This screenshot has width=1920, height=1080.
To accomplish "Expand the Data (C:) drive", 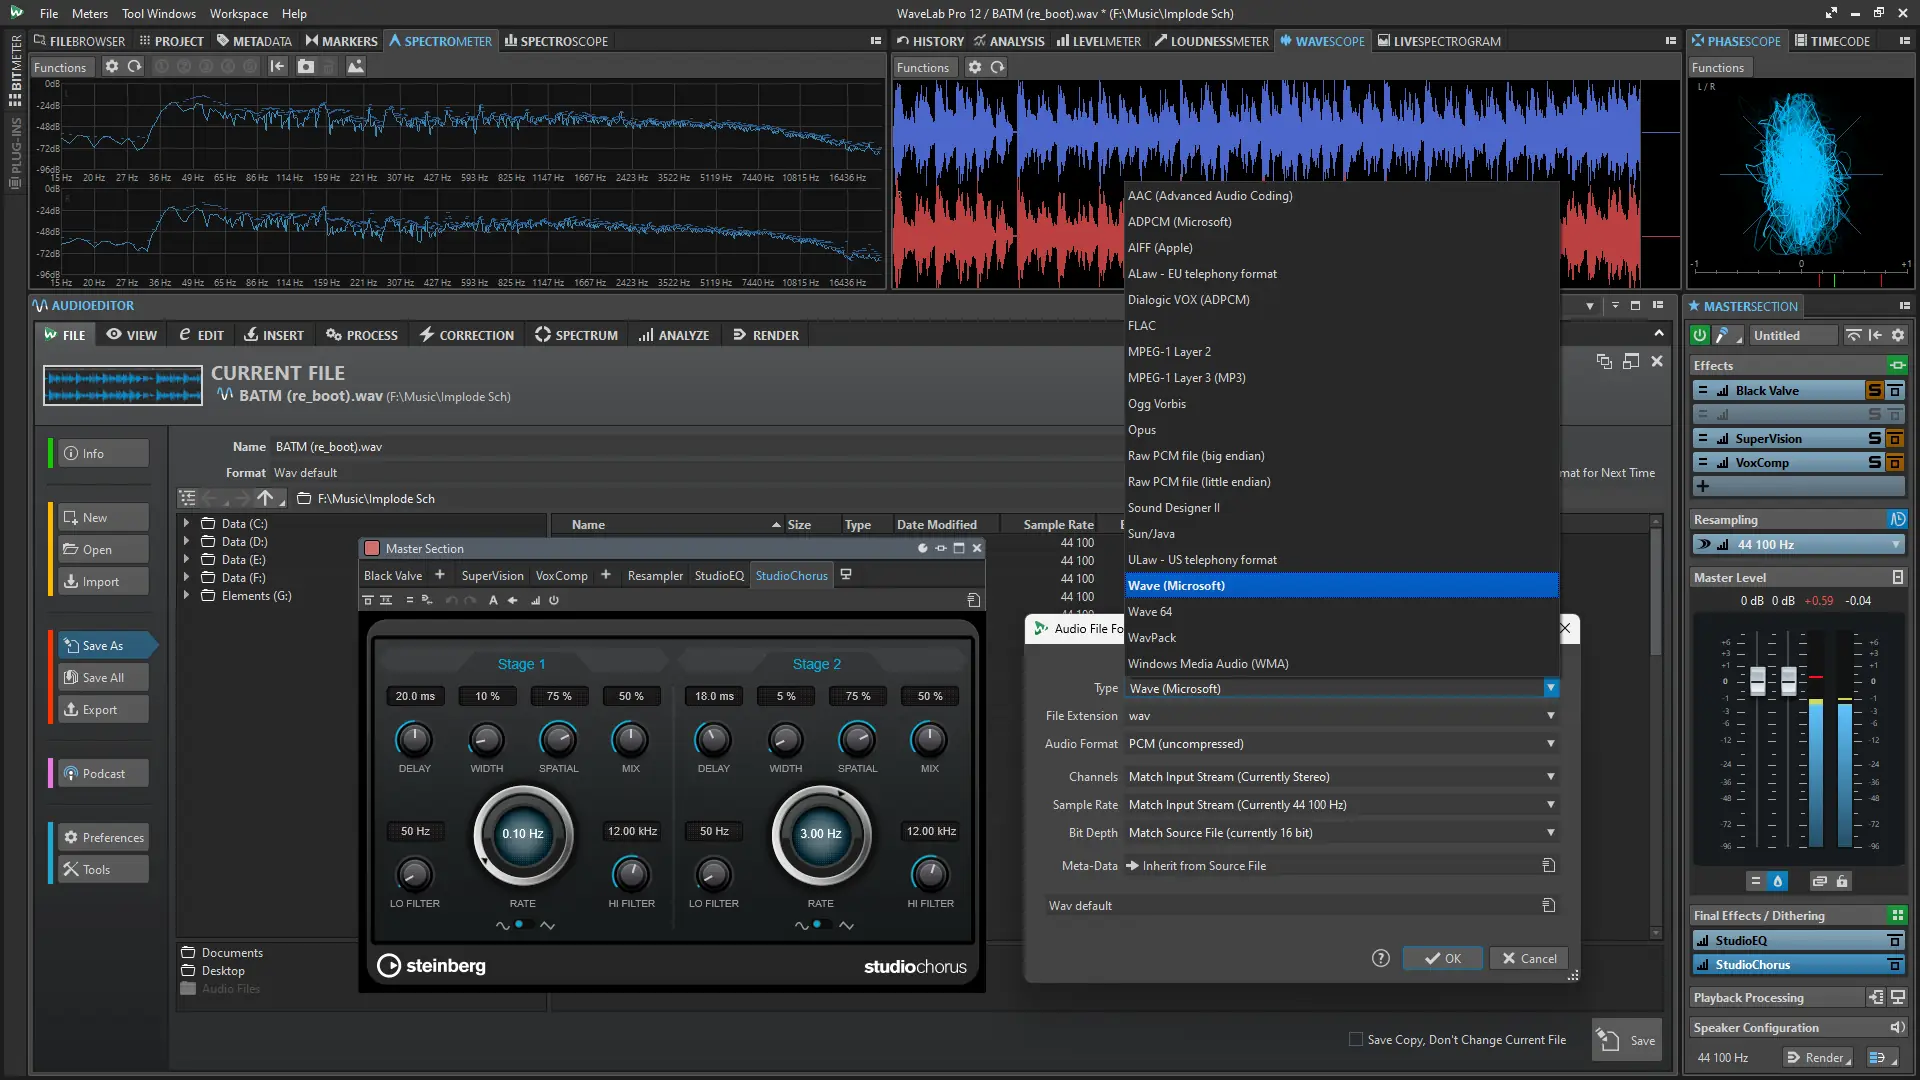I will coord(186,524).
